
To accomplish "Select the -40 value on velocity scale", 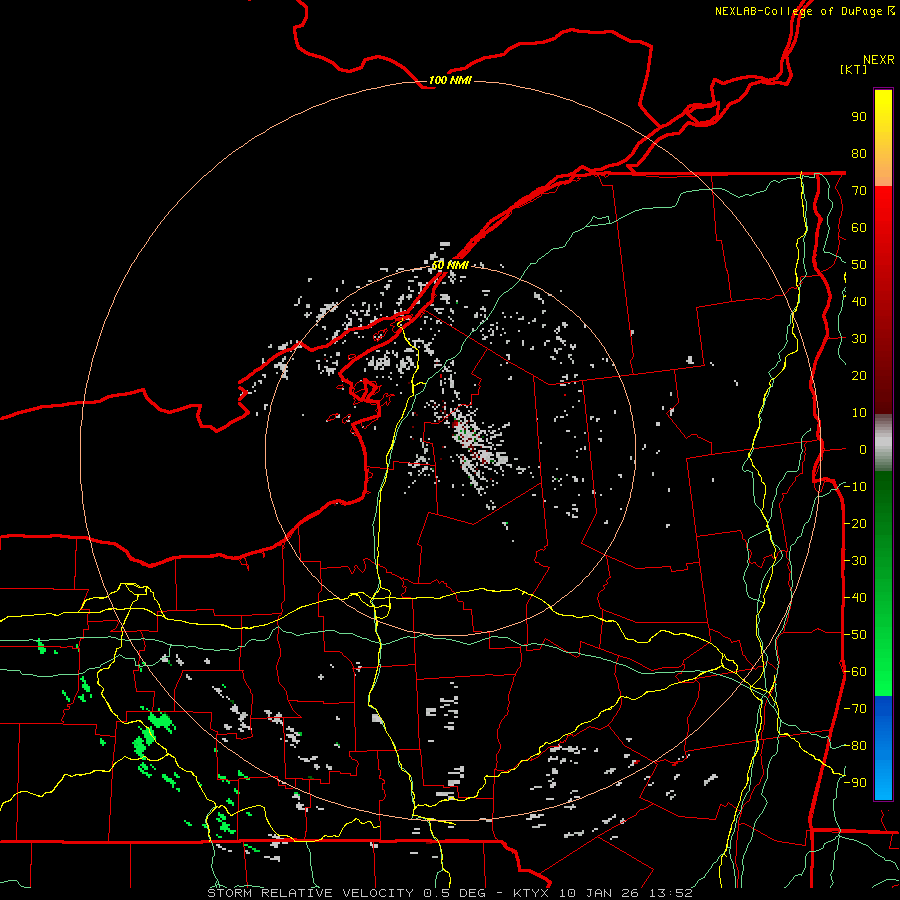I will (x=855, y=598).
